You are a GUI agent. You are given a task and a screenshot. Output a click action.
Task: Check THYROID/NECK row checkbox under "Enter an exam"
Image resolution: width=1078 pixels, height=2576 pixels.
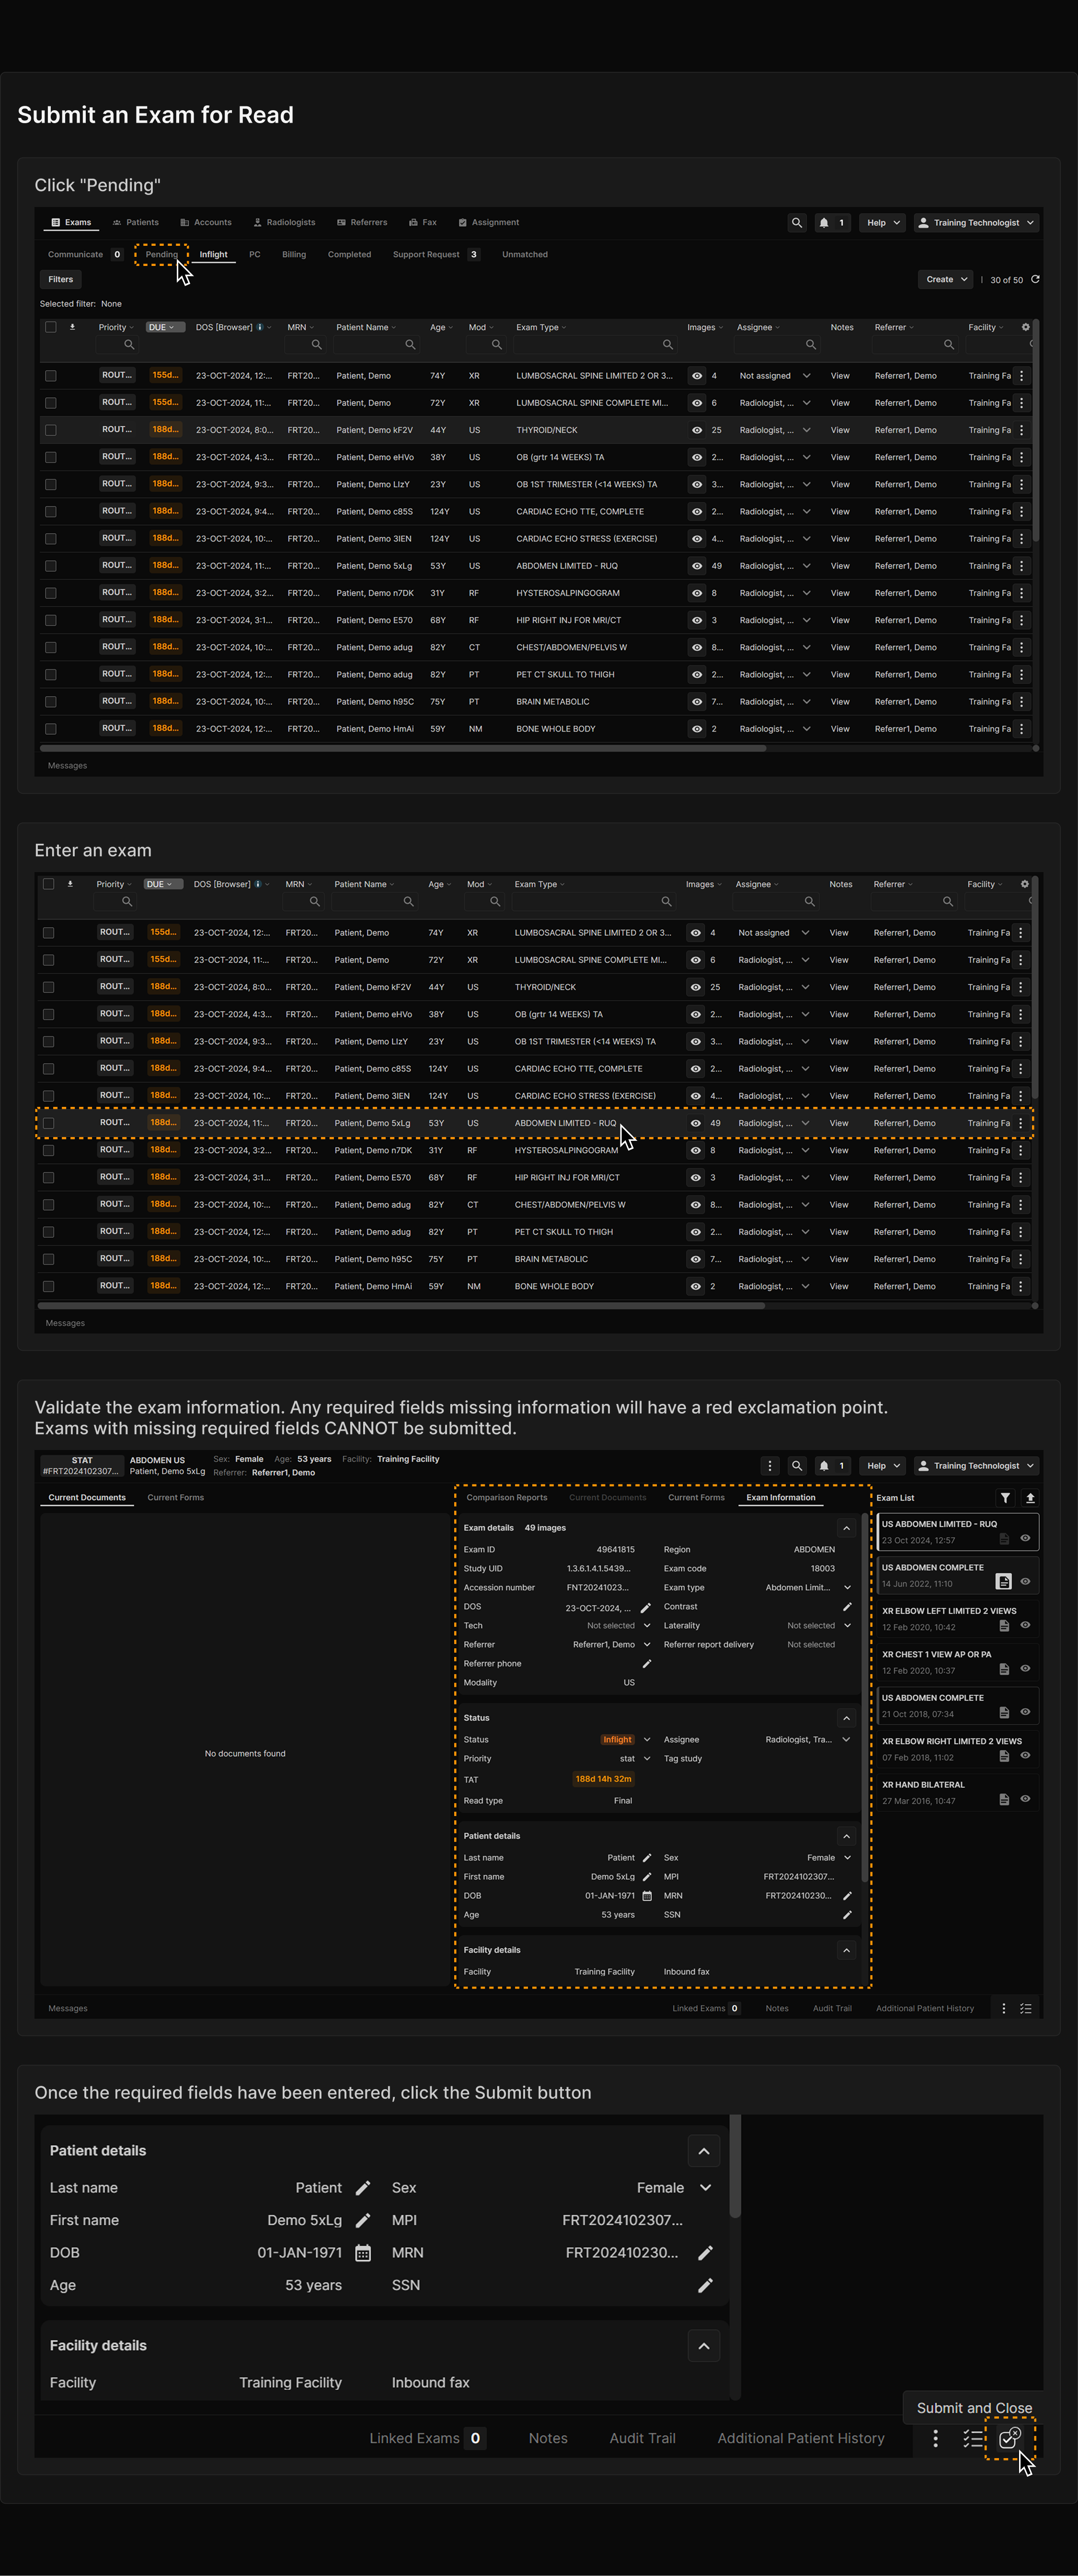pos(48,987)
